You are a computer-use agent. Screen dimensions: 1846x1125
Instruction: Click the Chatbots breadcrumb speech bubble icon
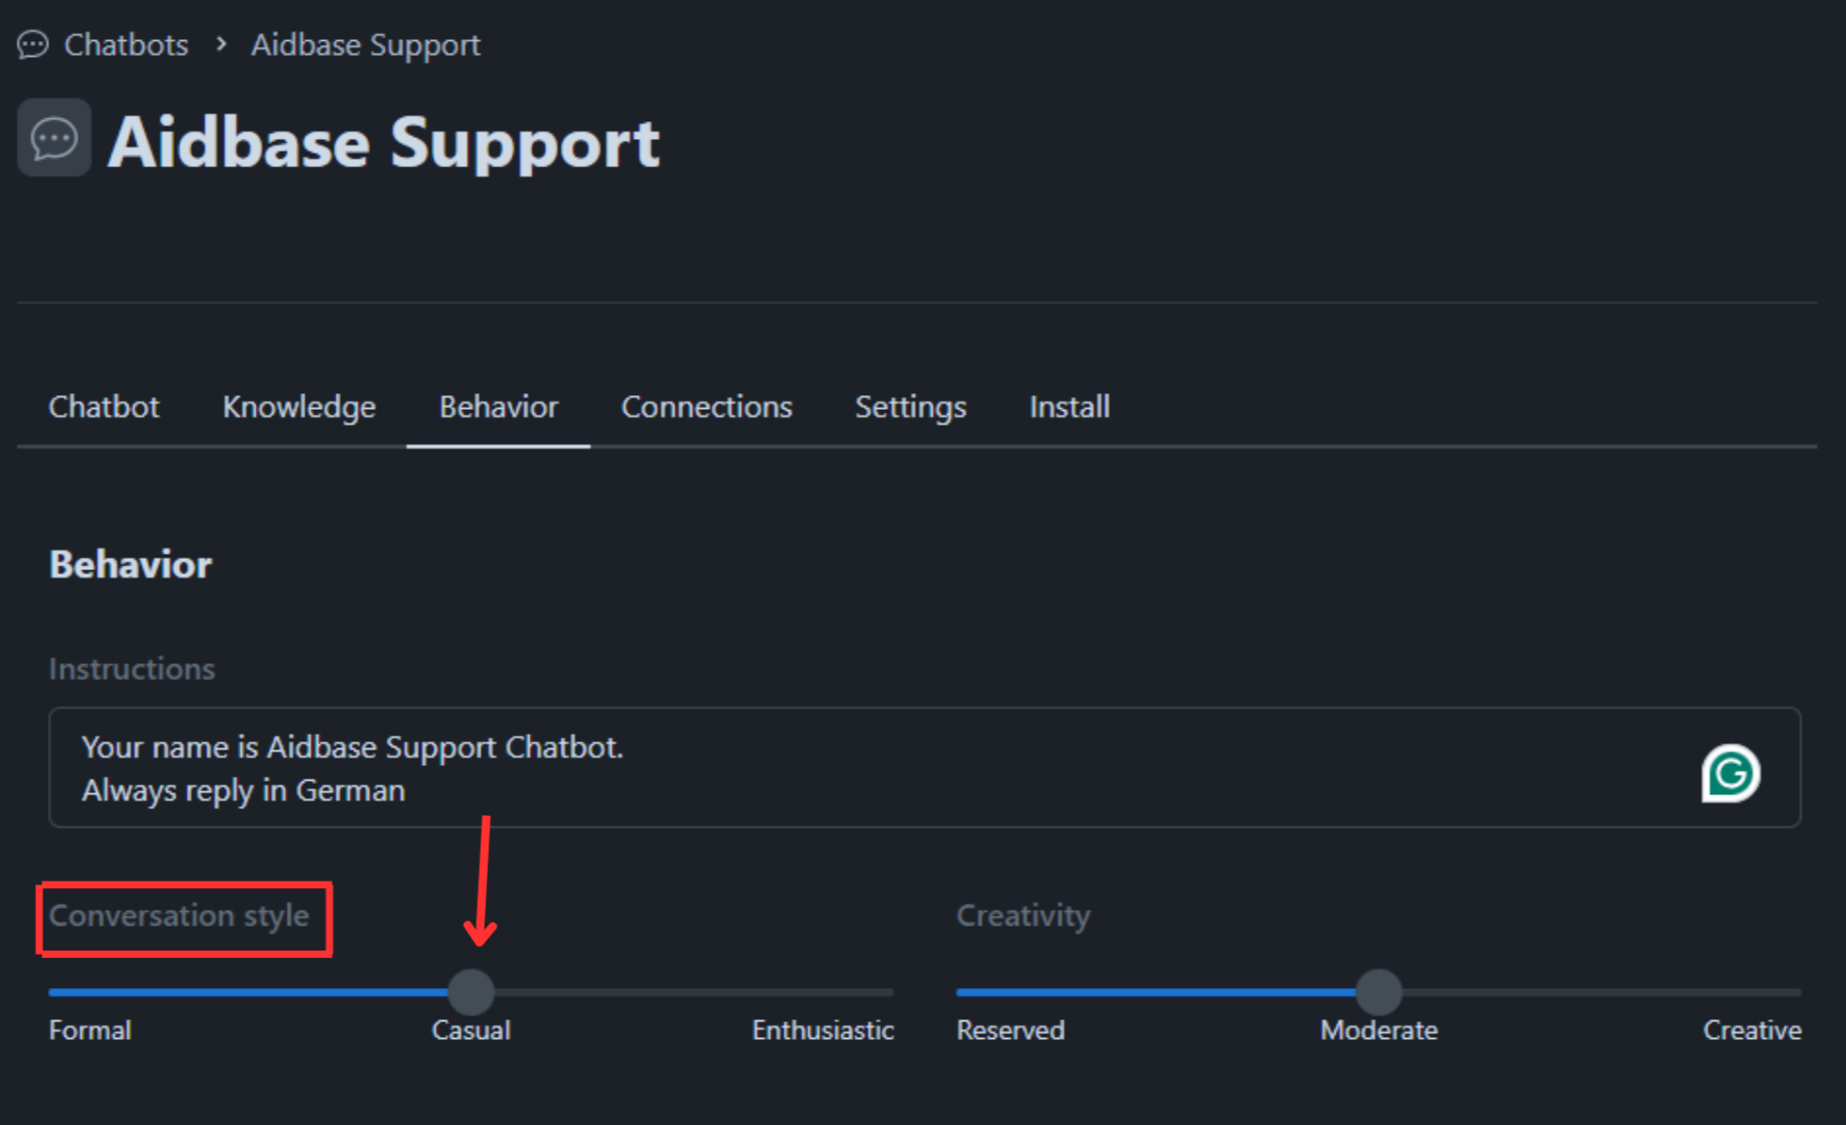click(x=33, y=45)
